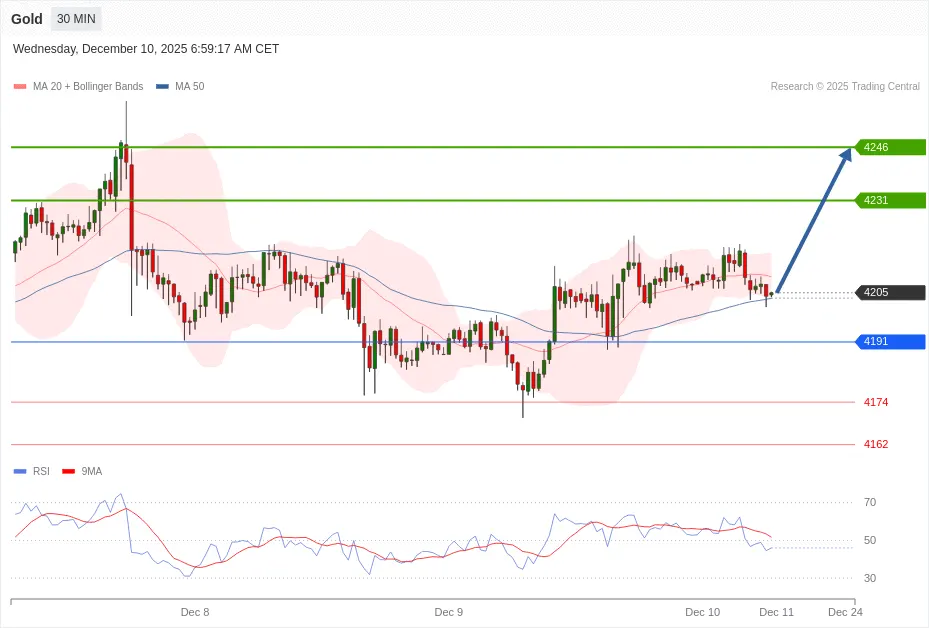929x629 pixels.
Task: Select the 4246 green resistance price tag
Action: tap(889, 148)
